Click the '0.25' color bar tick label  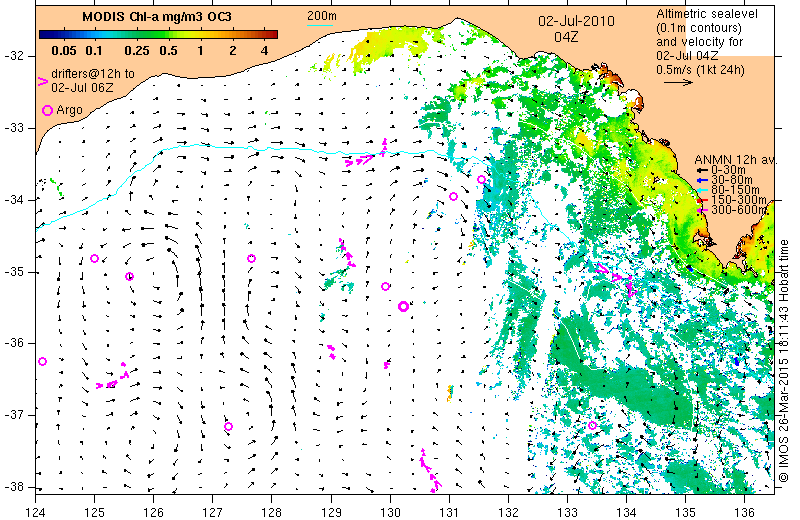pos(137,51)
